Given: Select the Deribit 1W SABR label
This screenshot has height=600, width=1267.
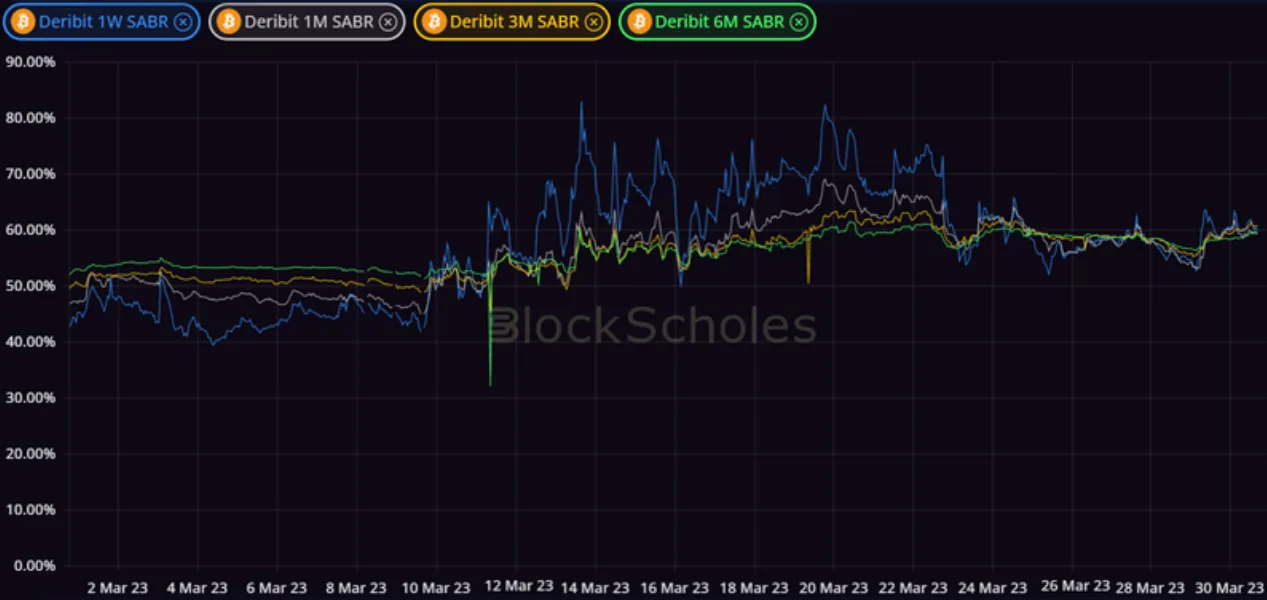Looking at the screenshot, I should (103, 21).
